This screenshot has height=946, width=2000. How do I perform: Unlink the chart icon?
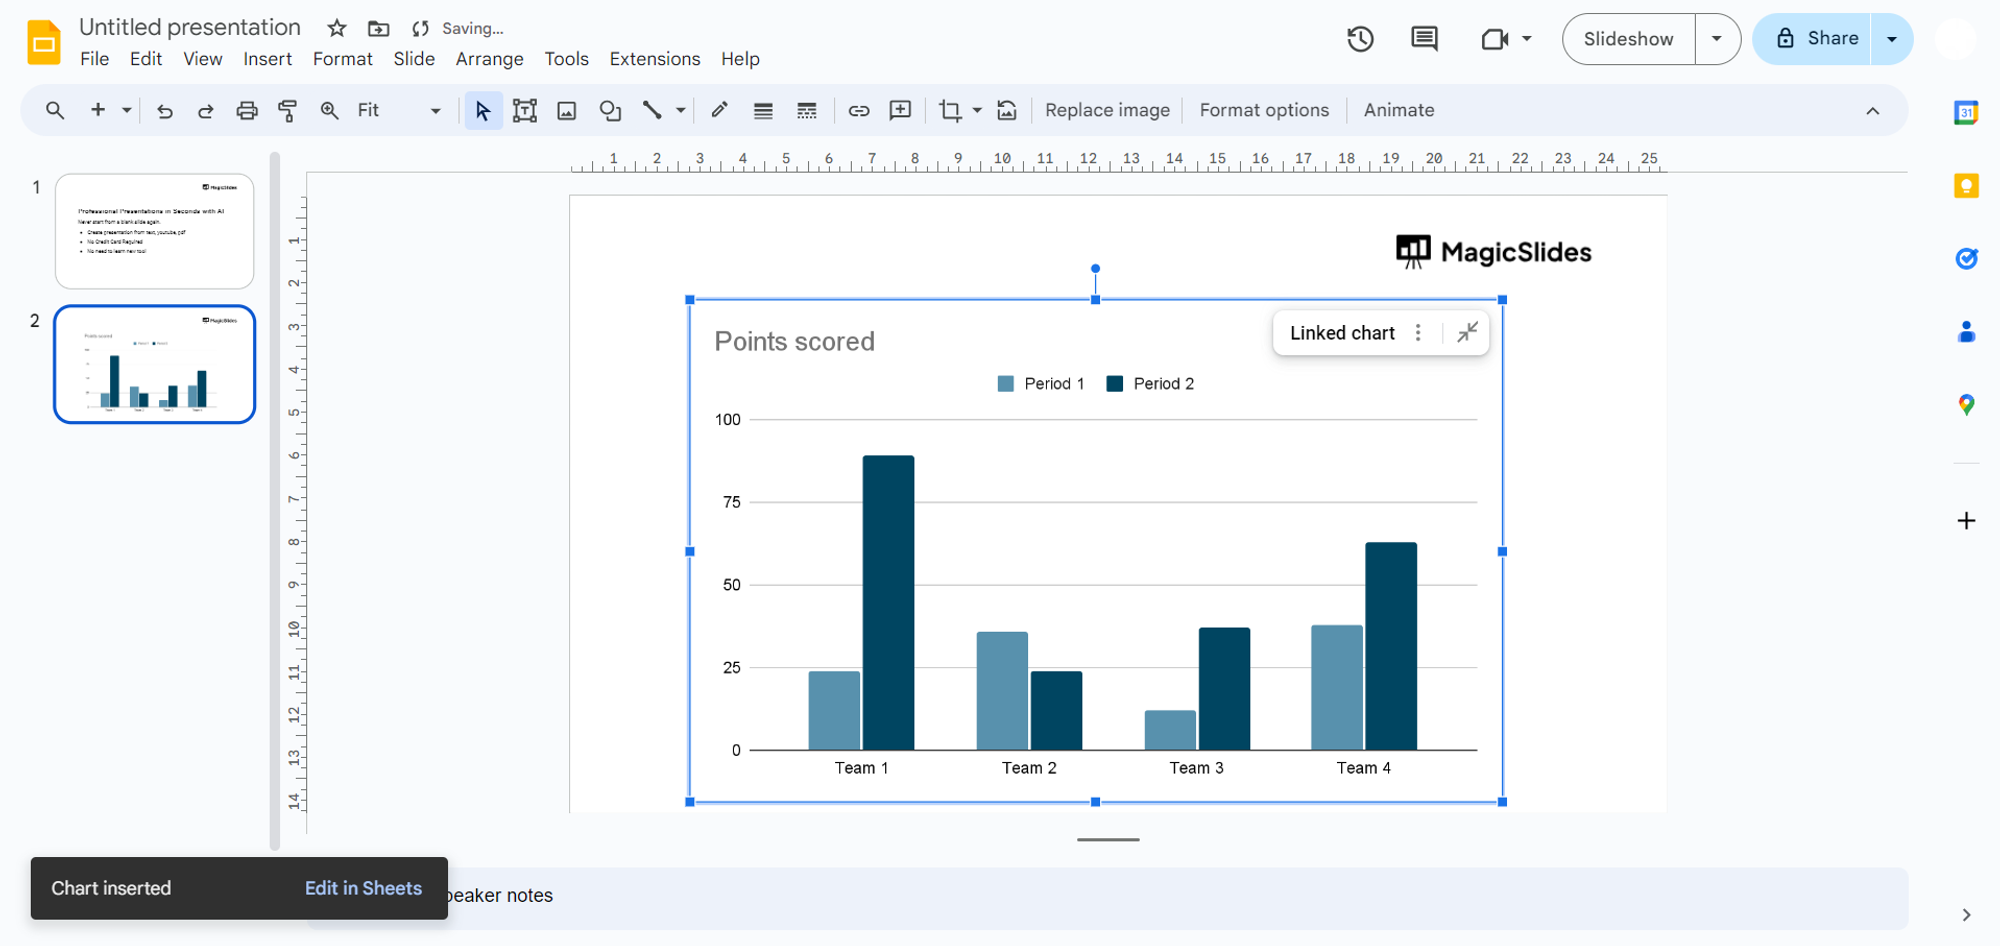[1467, 333]
